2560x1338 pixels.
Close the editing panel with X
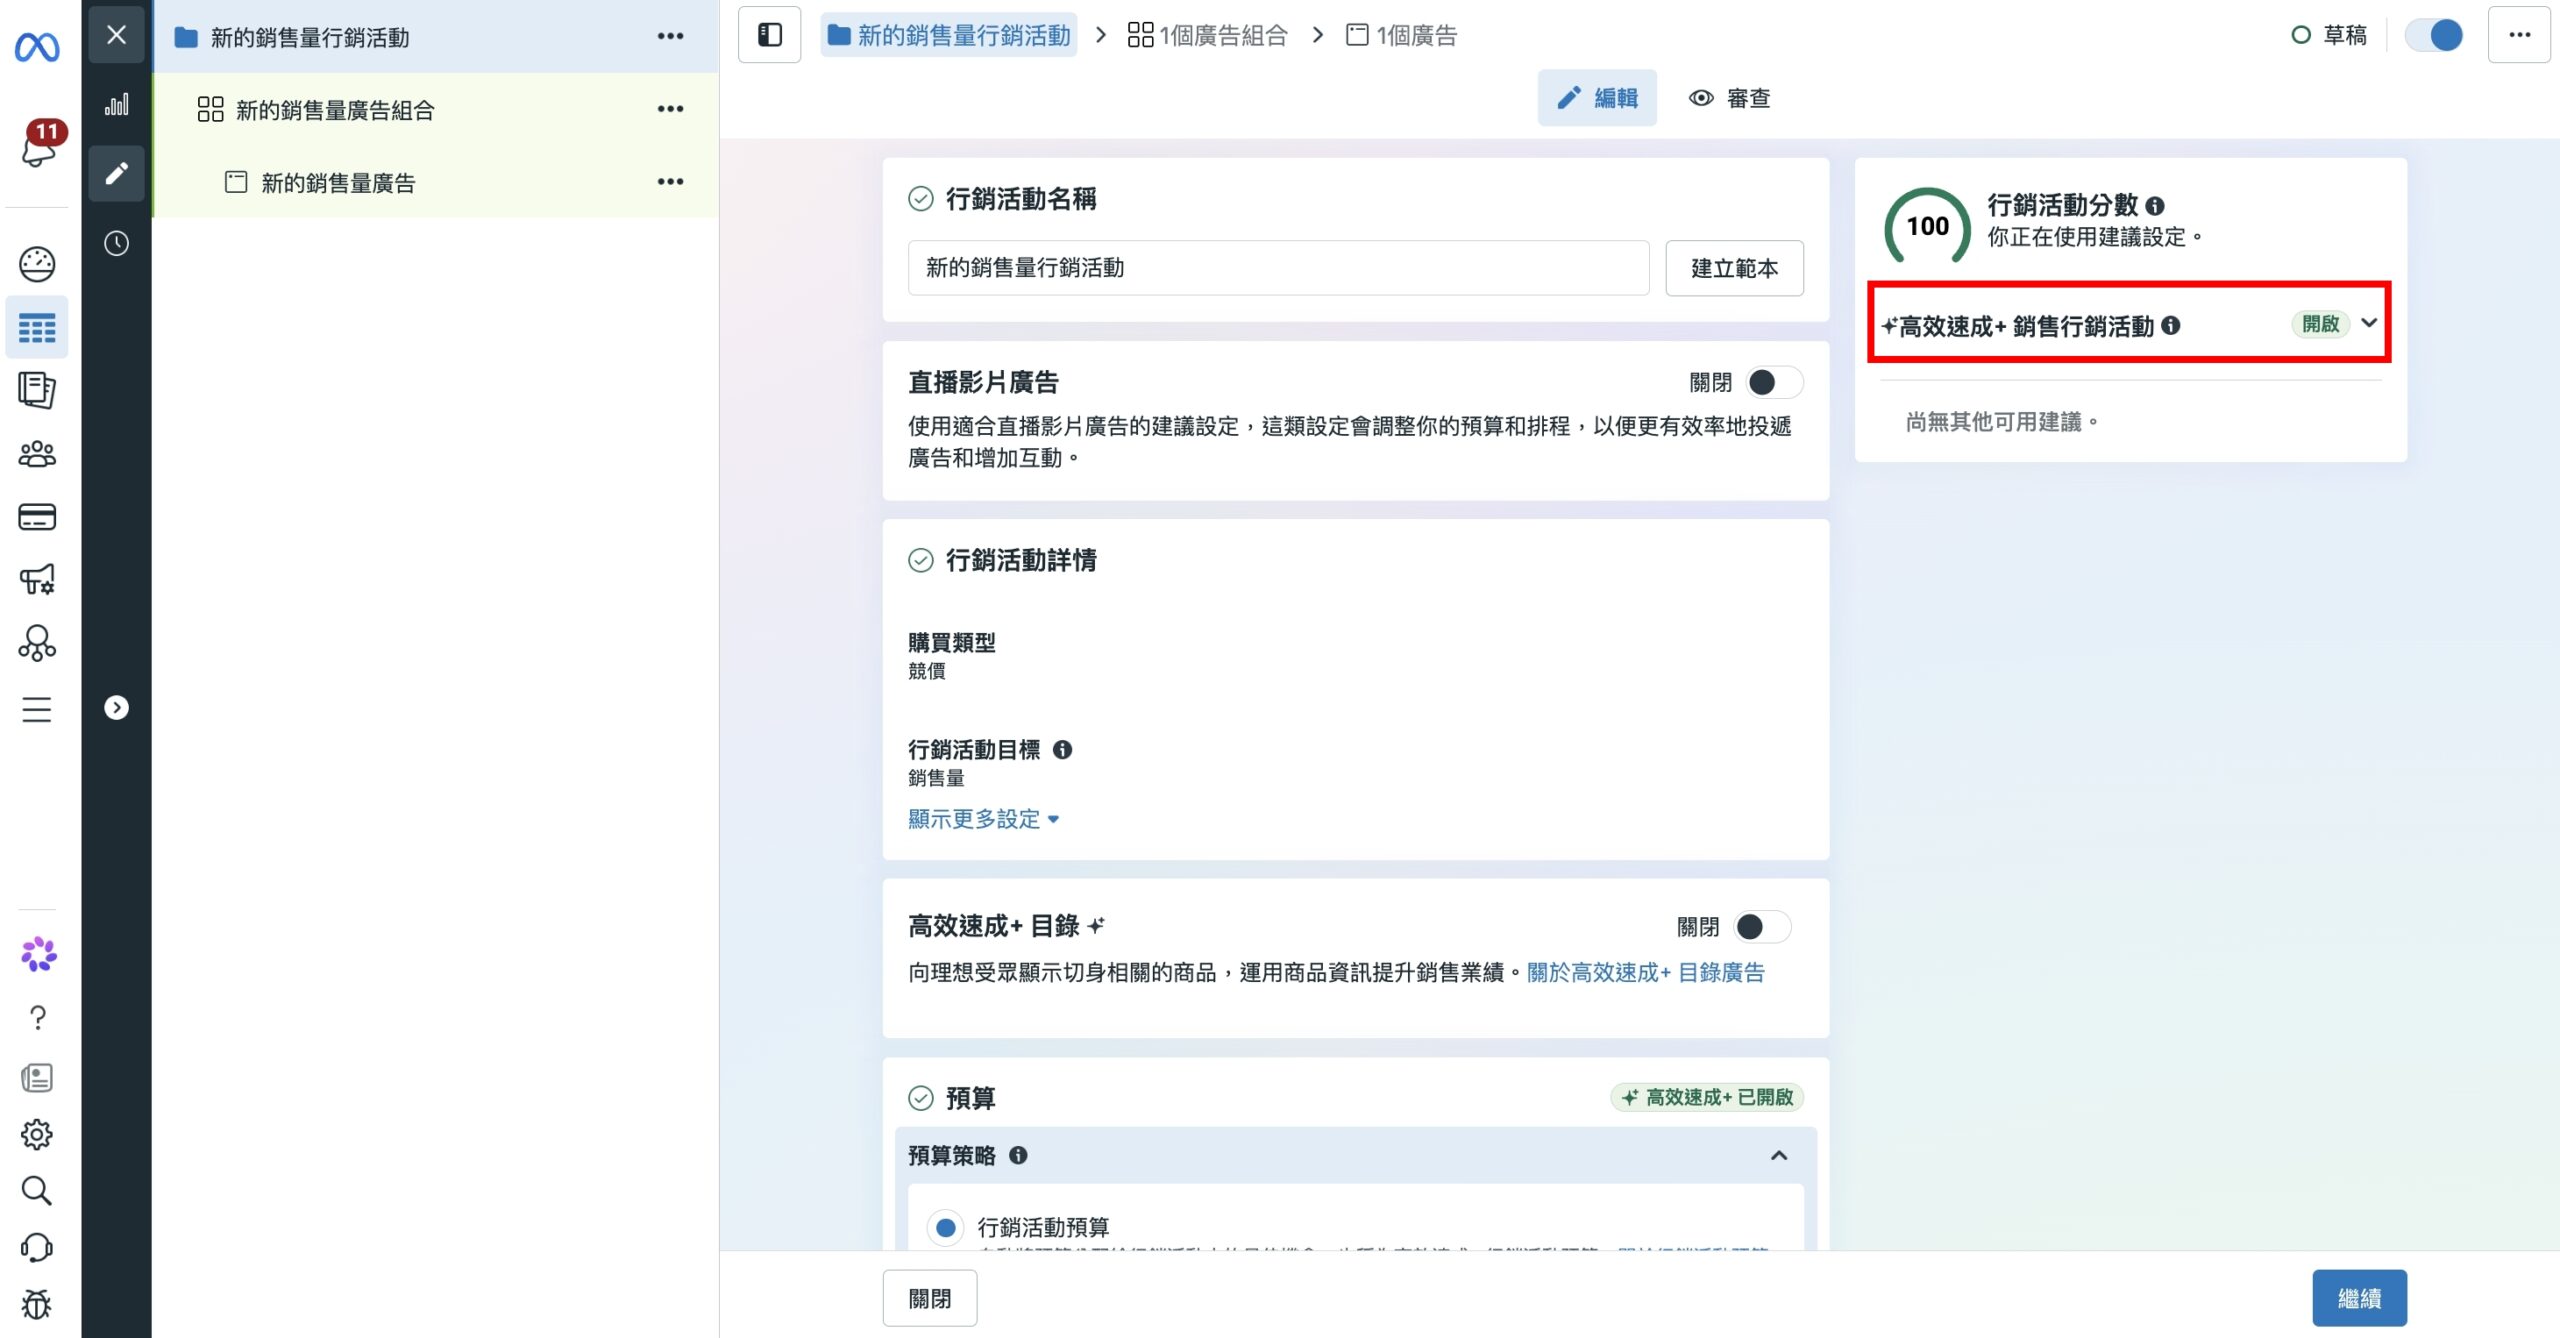116,35
